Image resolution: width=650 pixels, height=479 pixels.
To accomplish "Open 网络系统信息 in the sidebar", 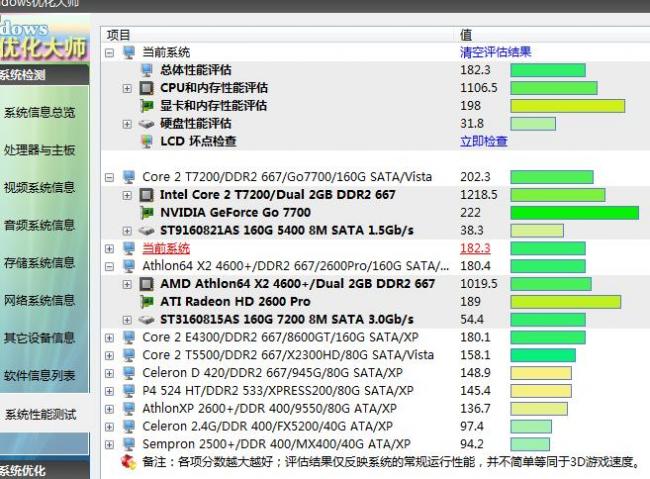I will 40,300.
